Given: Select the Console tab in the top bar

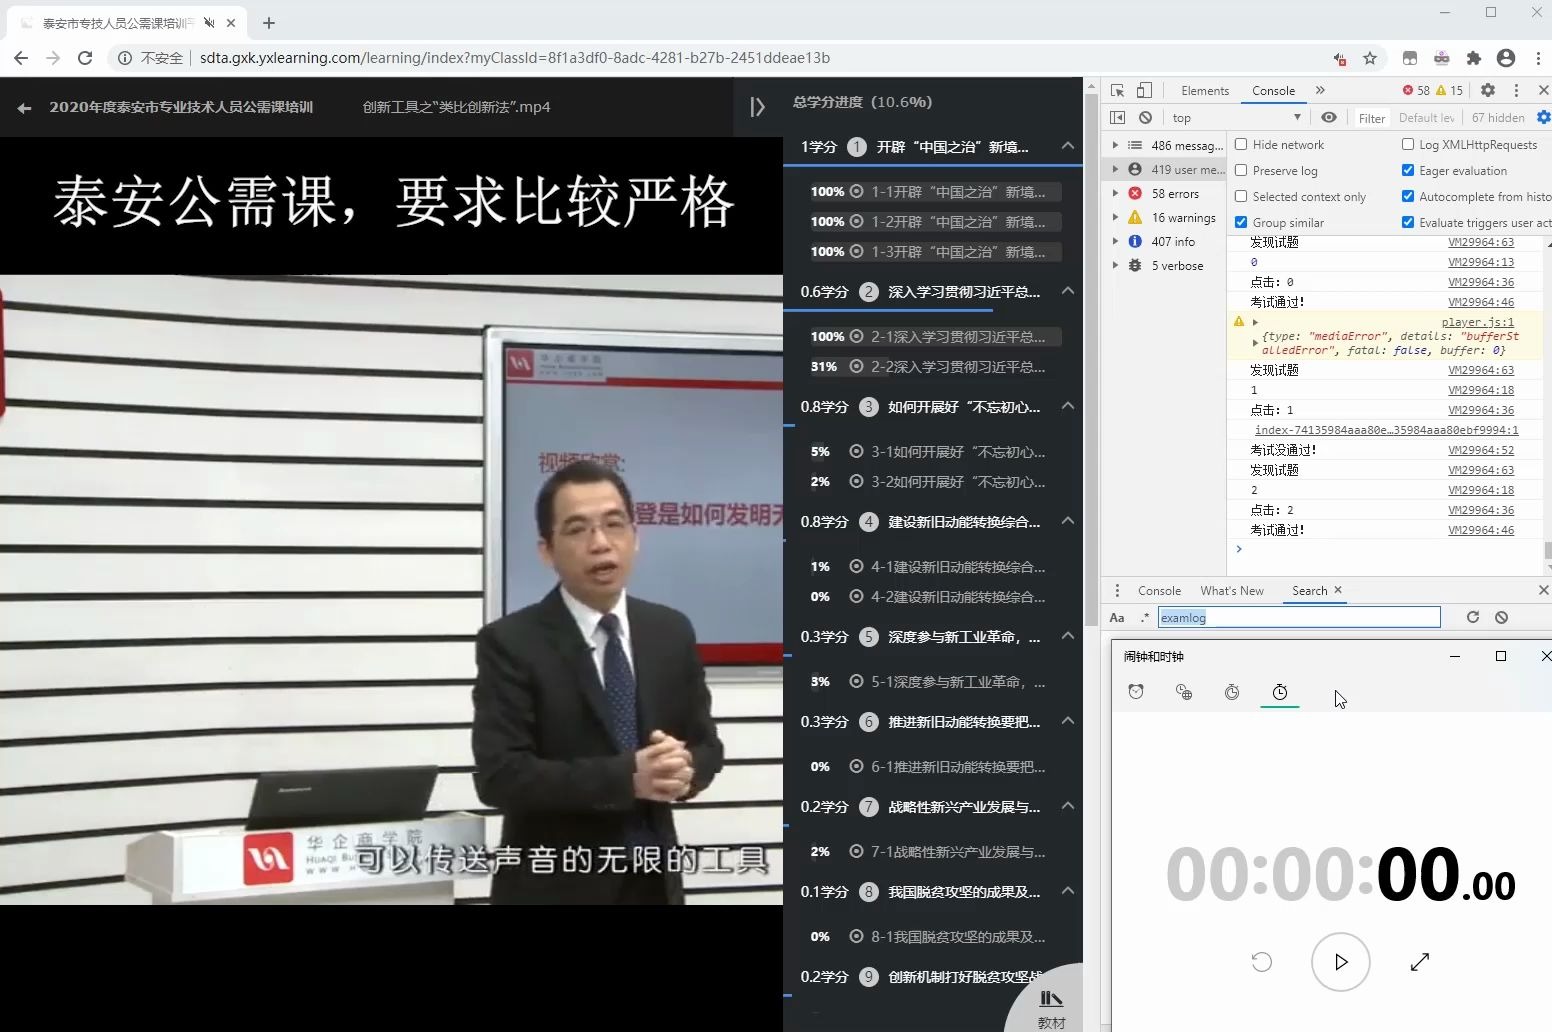Looking at the screenshot, I should [1273, 90].
